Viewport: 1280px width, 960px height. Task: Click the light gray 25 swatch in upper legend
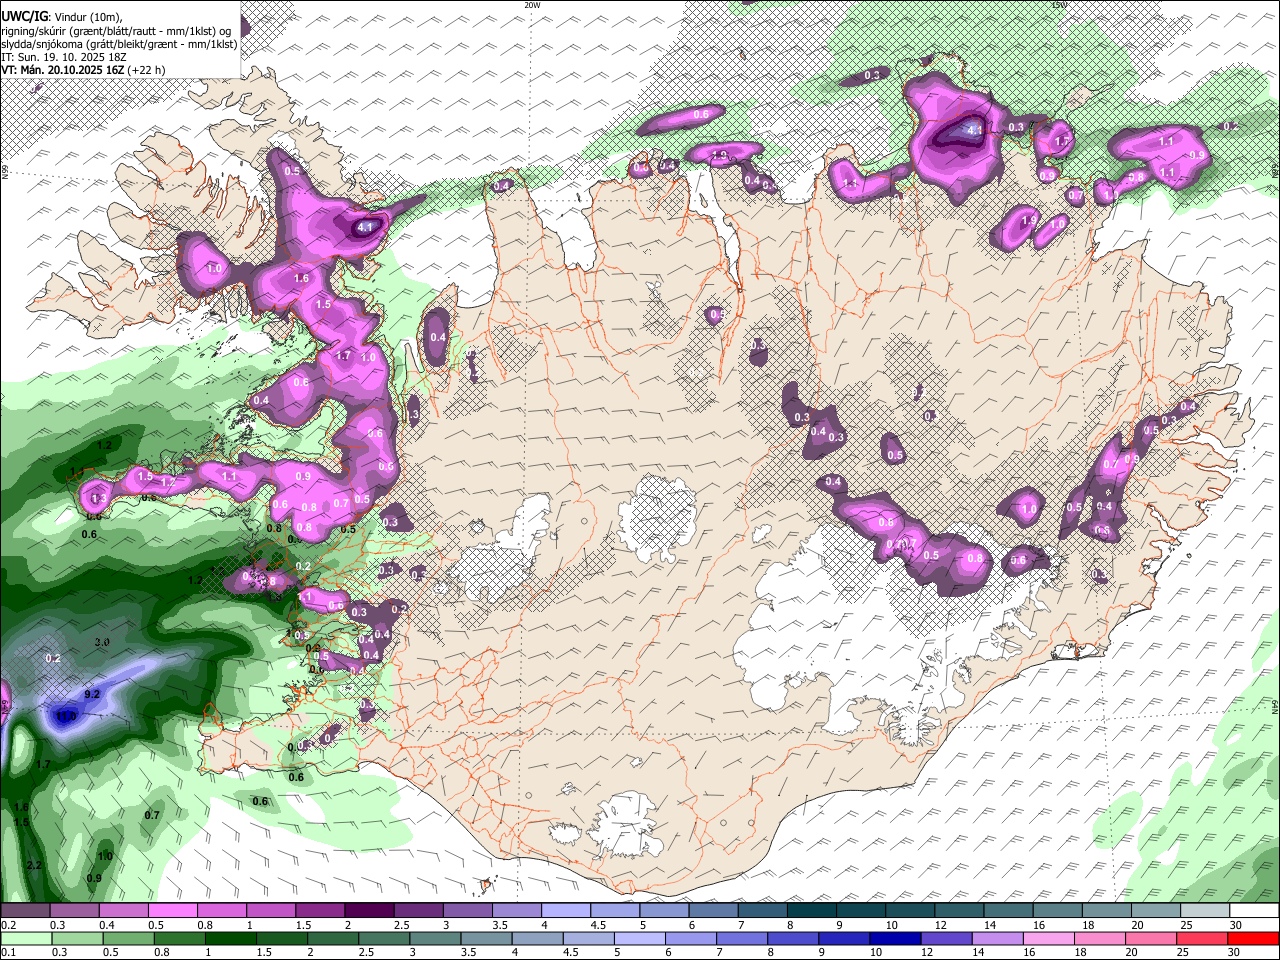[x=1204, y=911]
